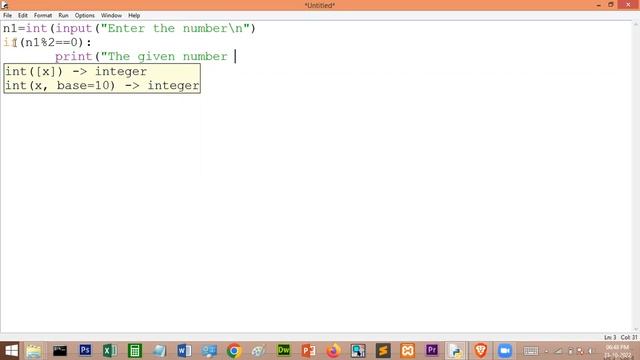This screenshot has height=360, width=640.
Task: Click the "The given number string
Action: (x=164, y=56)
